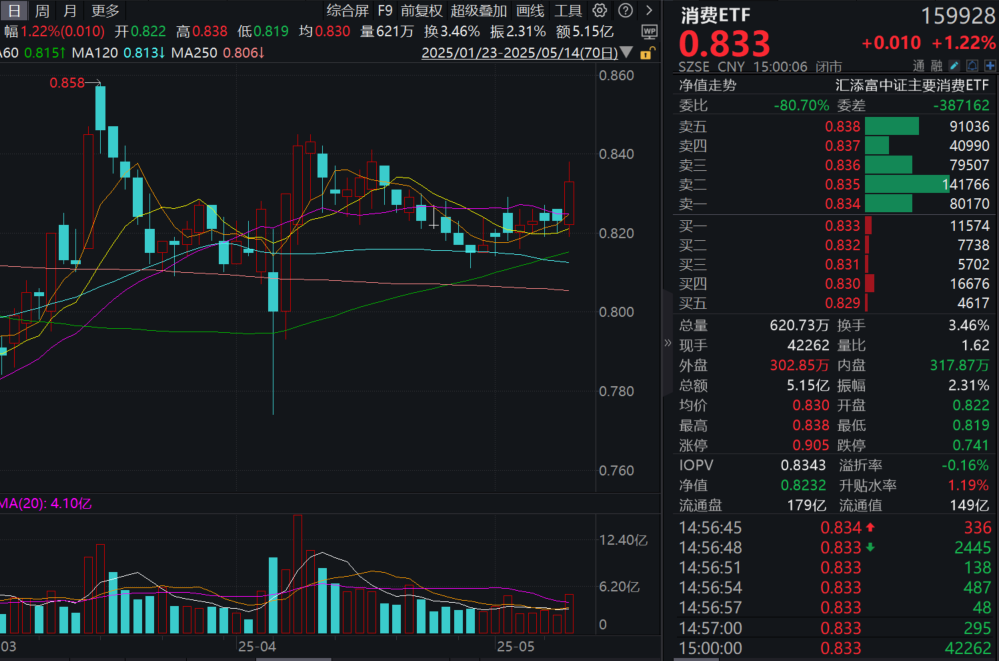The width and height of the screenshot is (999, 661).
Task: Open the pencil note icon beside the quote
Action: [x=954, y=65]
